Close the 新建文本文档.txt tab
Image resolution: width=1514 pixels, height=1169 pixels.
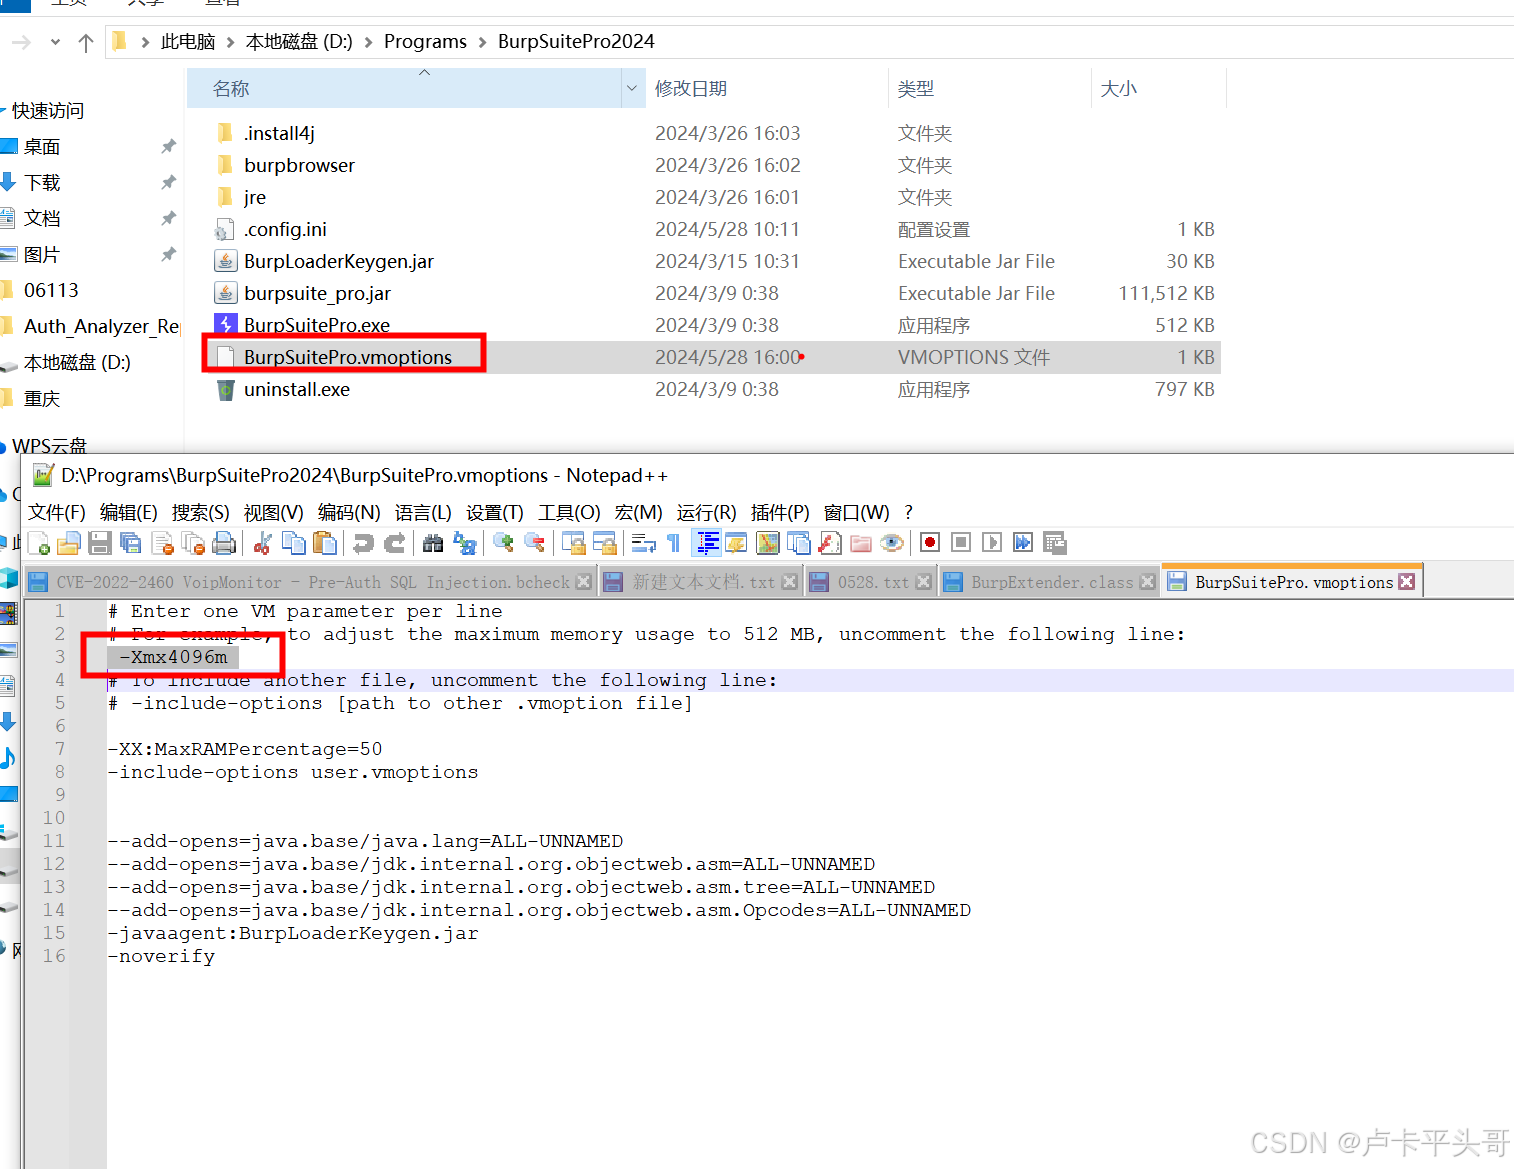(789, 580)
